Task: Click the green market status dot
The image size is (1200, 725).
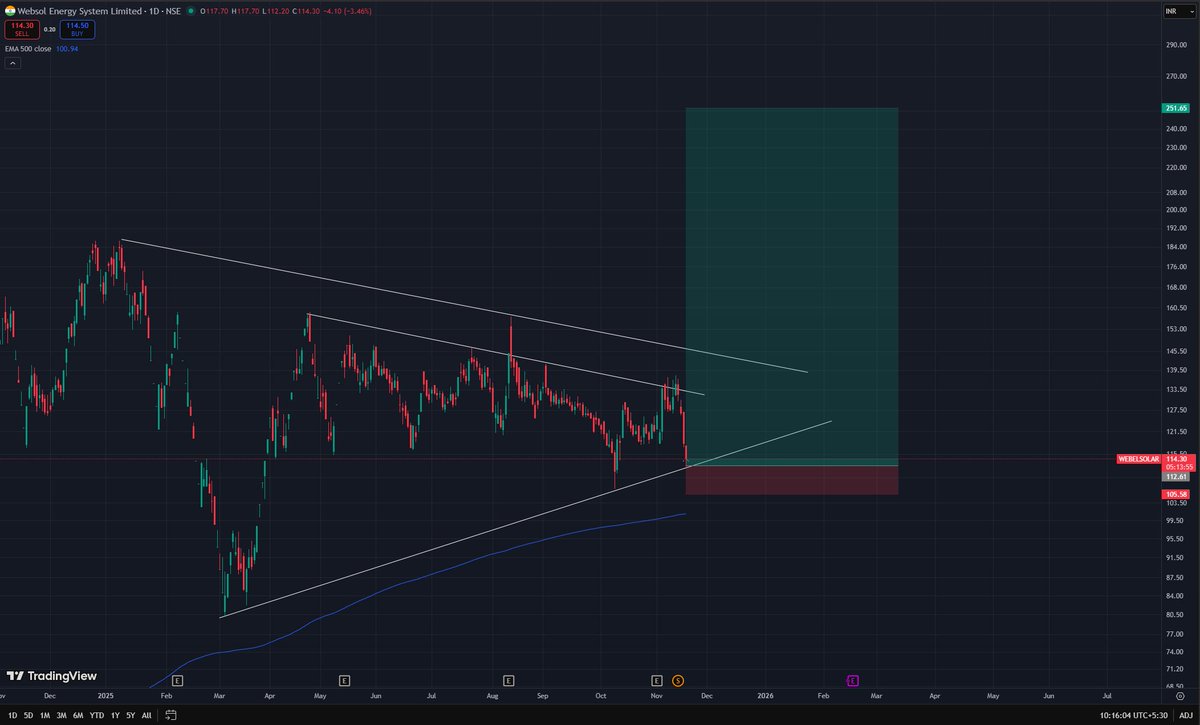Action: click(x=190, y=11)
